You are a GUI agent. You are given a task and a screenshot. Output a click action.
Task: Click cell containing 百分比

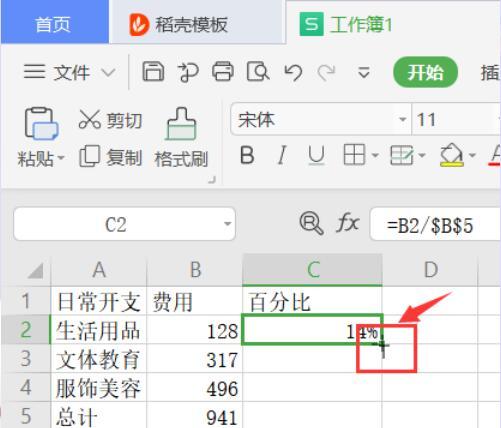pyautogui.click(x=313, y=301)
